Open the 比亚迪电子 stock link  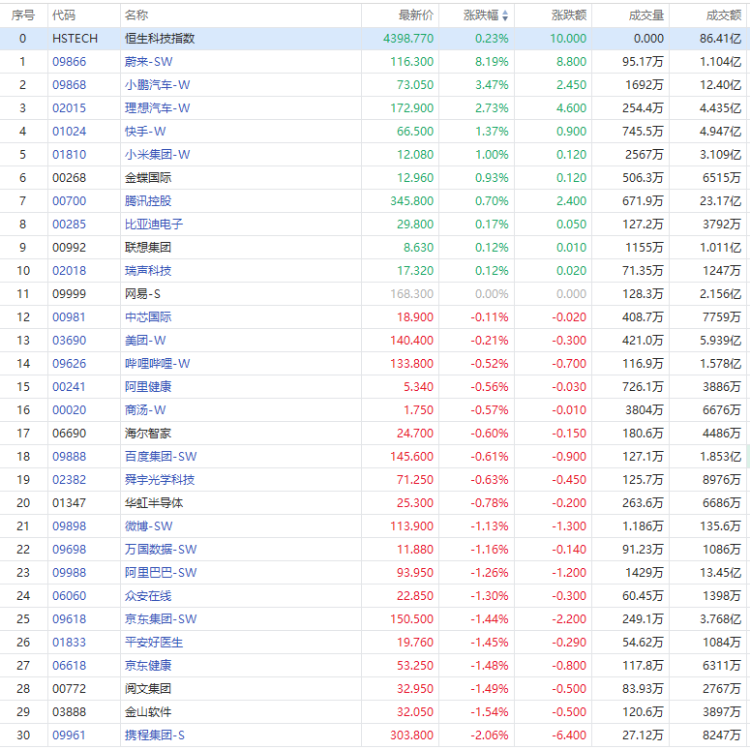click(x=154, y=224)
